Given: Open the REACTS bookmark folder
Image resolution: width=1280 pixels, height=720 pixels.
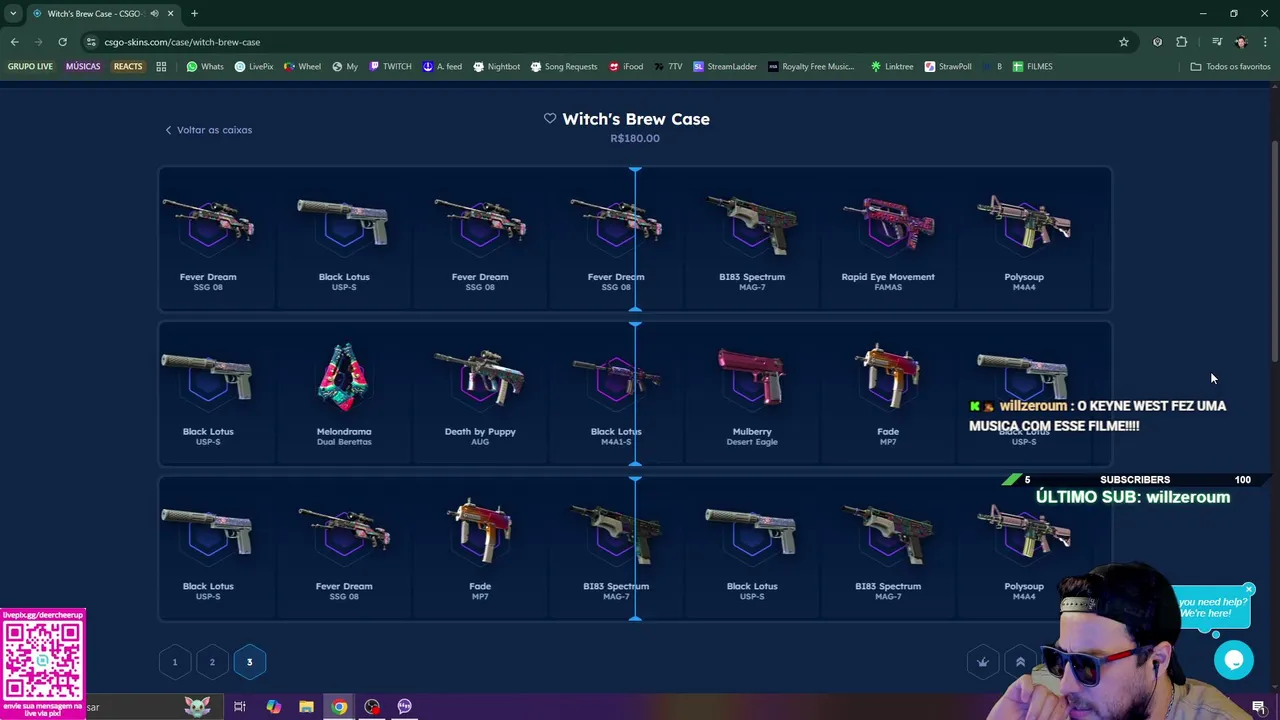Looking at the screenshot, I should pos(128,66).
